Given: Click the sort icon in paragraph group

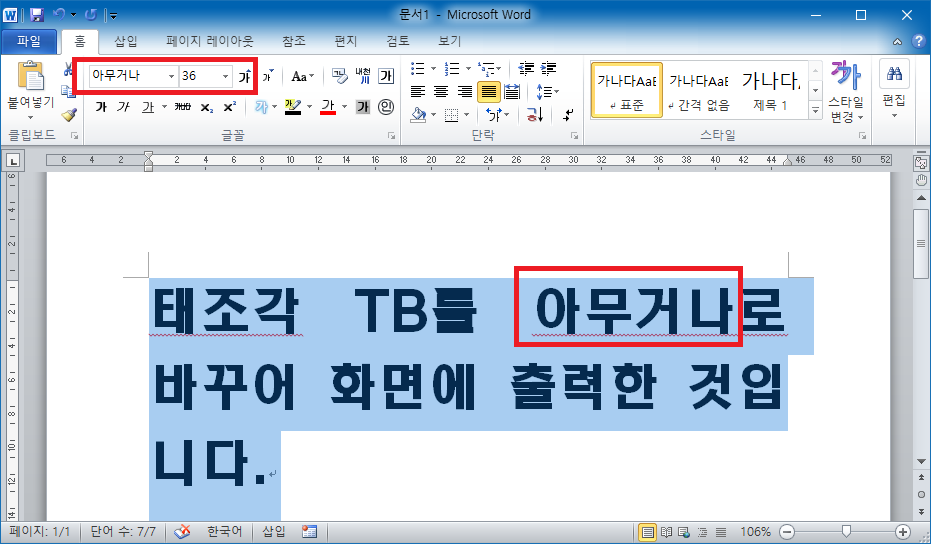Looking at the screenshot, I should click(x=535, y=114).
